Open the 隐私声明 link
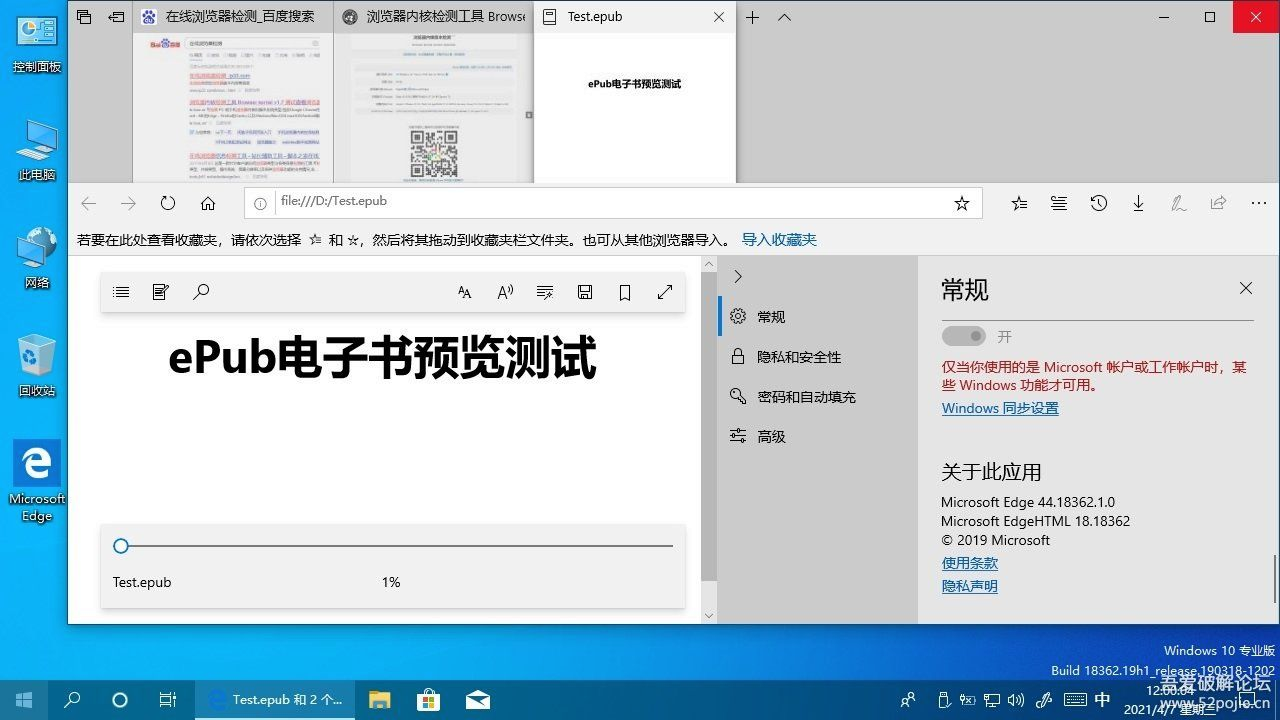The width and height of the screenshot is (1280, 720). [x=970, y=586]
